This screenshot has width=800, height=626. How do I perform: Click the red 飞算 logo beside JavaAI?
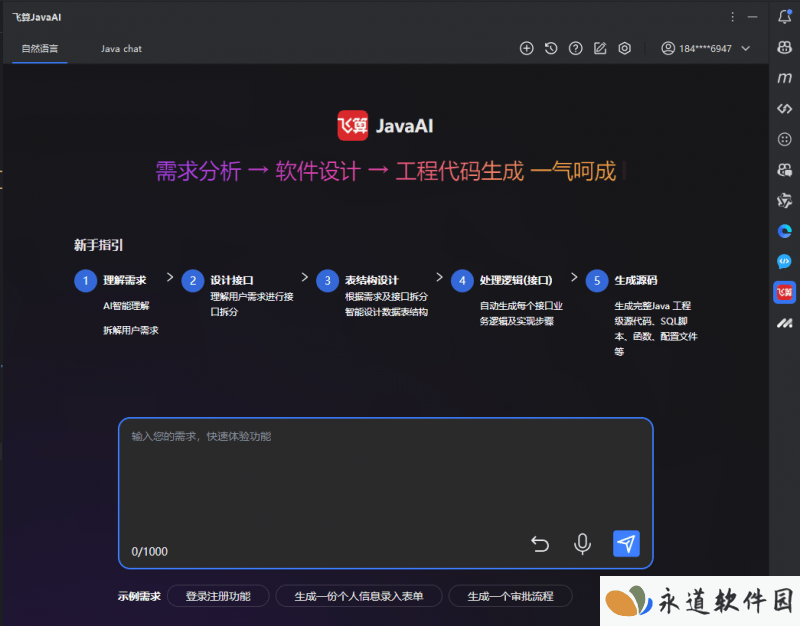click(353, 126)
